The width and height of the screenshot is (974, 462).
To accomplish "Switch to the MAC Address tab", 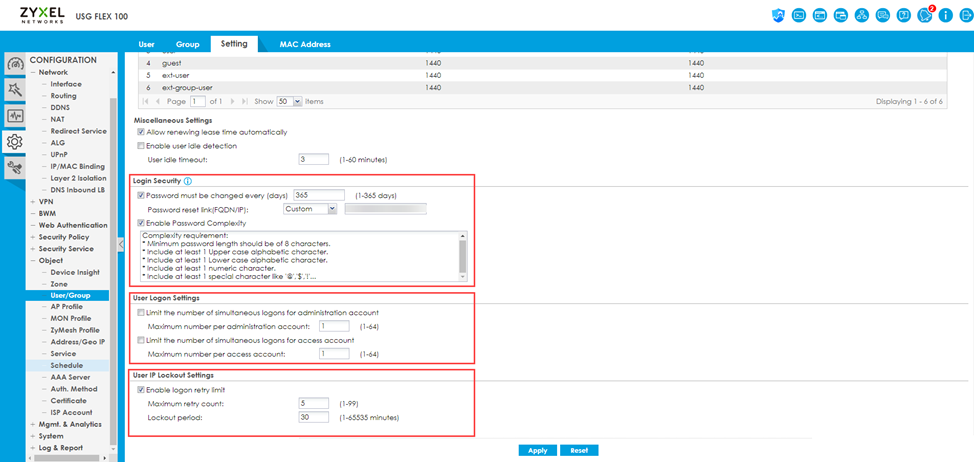I will pyautogui.click(x=305, y=44).
